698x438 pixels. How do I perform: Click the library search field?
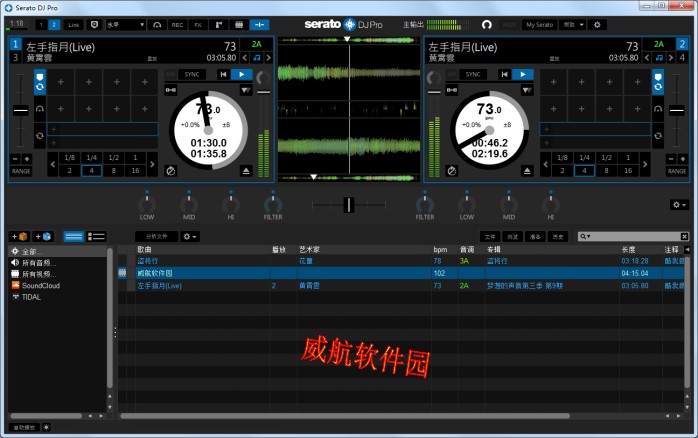click(634, 236)
